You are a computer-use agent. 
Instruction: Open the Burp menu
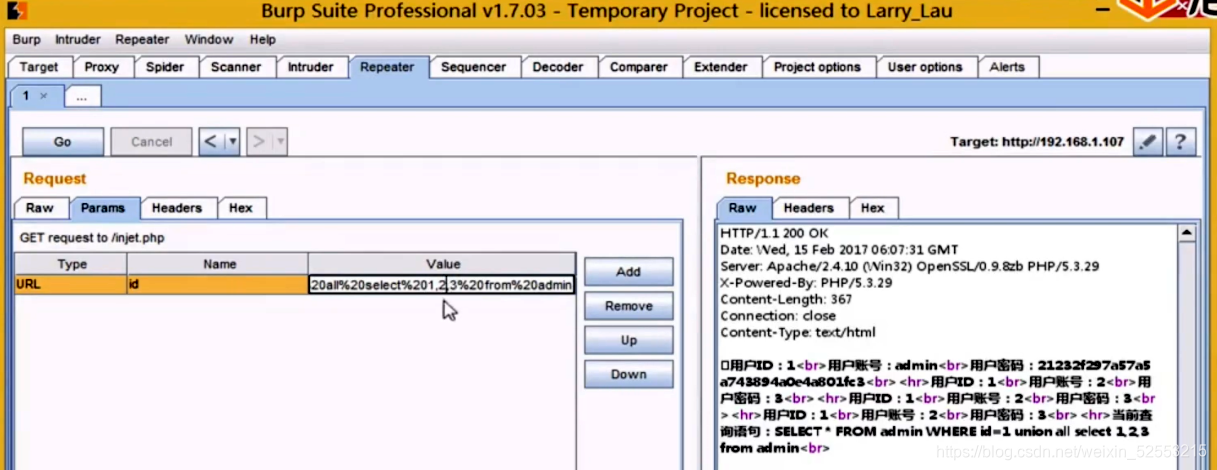tap(27, 39)
